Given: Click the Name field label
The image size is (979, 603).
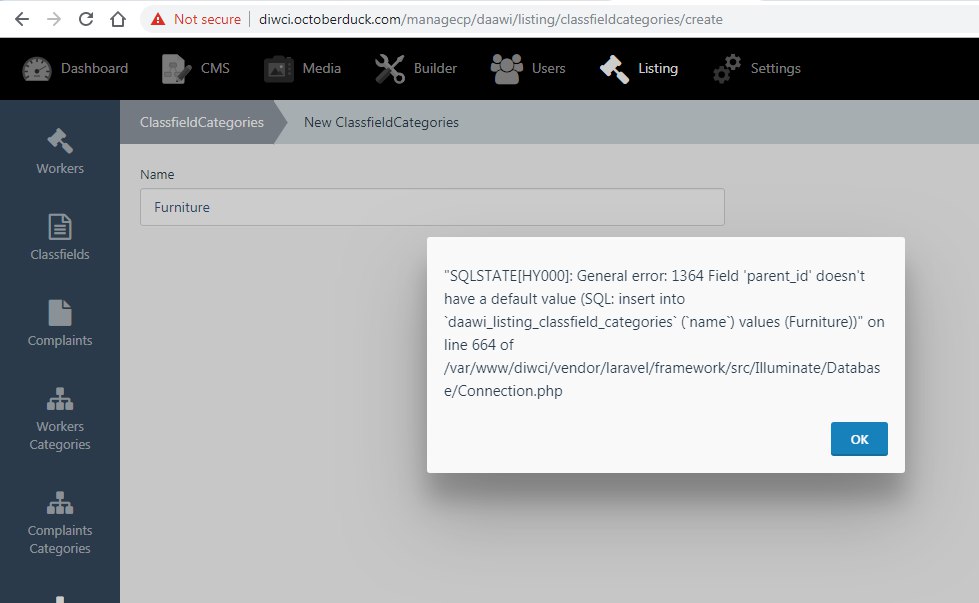Looking at the screenshot, I should (x=157, y=175).
